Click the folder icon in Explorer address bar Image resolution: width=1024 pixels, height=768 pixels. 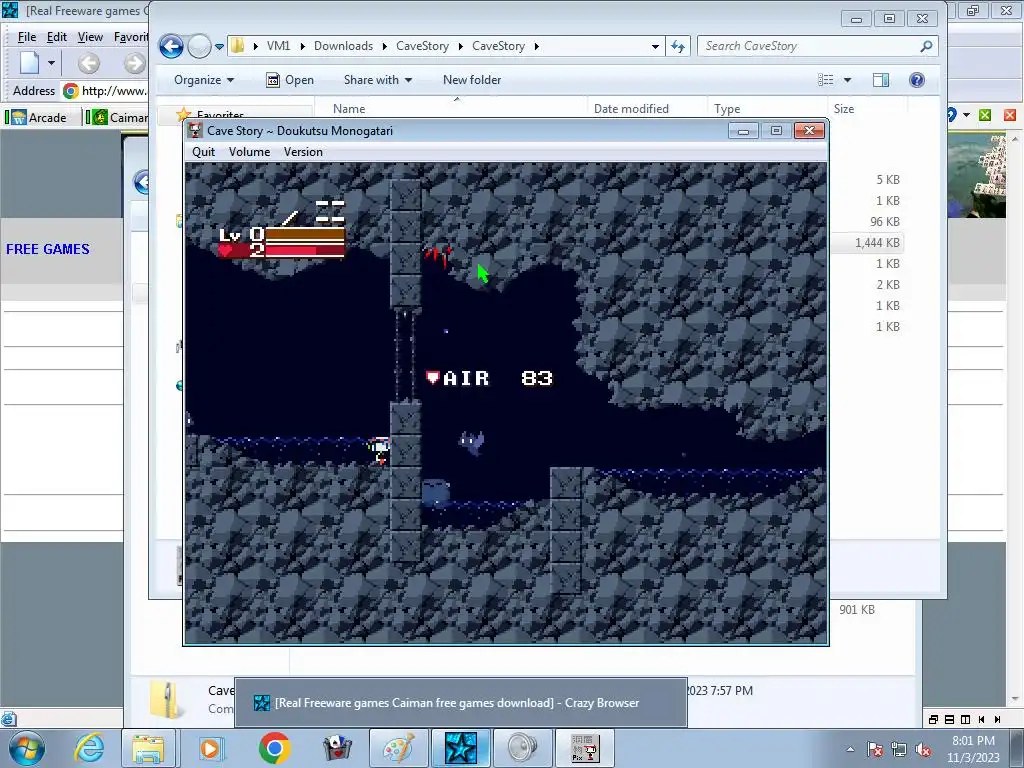[x=238, y=46]
